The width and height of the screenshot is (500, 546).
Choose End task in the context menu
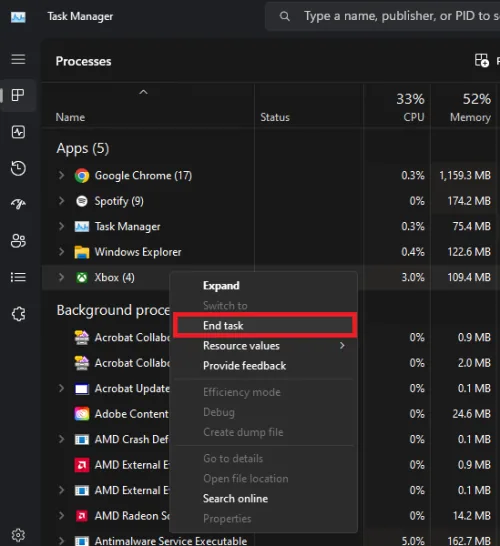tap(264, 326)
